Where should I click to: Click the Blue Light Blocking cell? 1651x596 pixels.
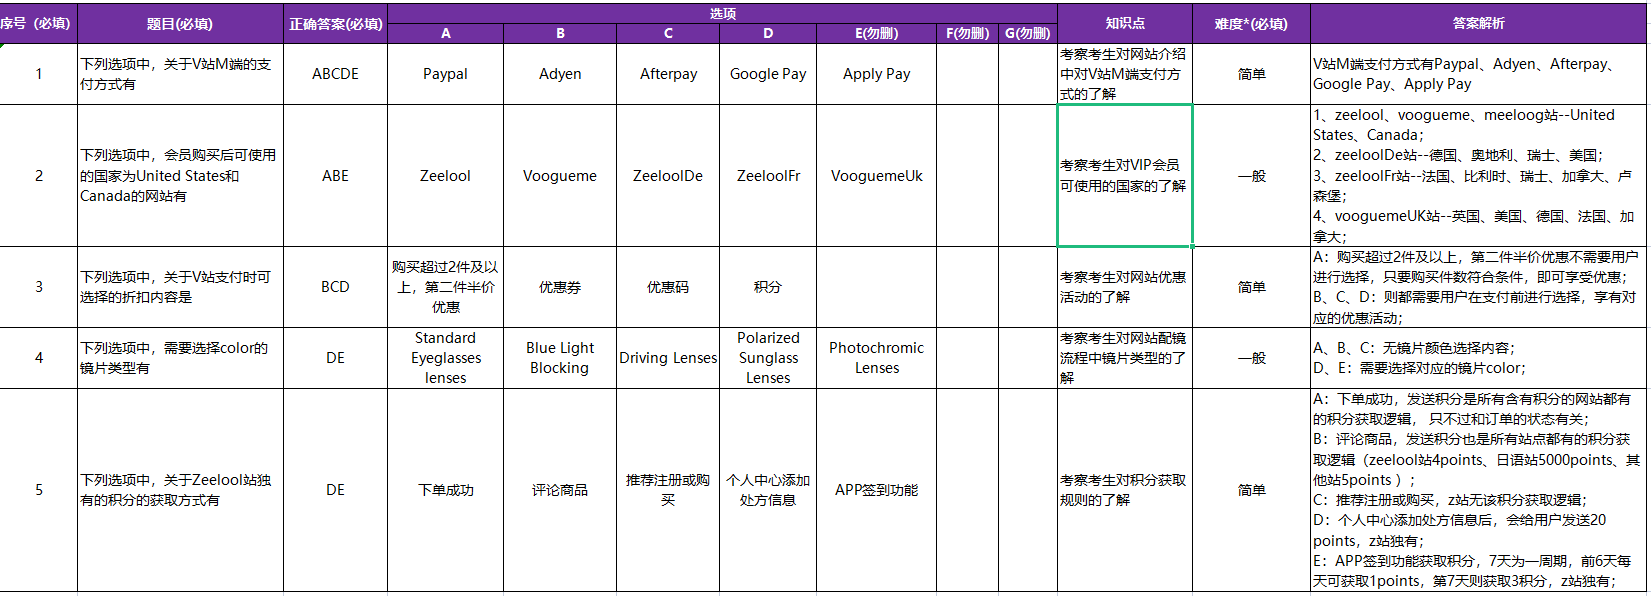coord(560,358)
